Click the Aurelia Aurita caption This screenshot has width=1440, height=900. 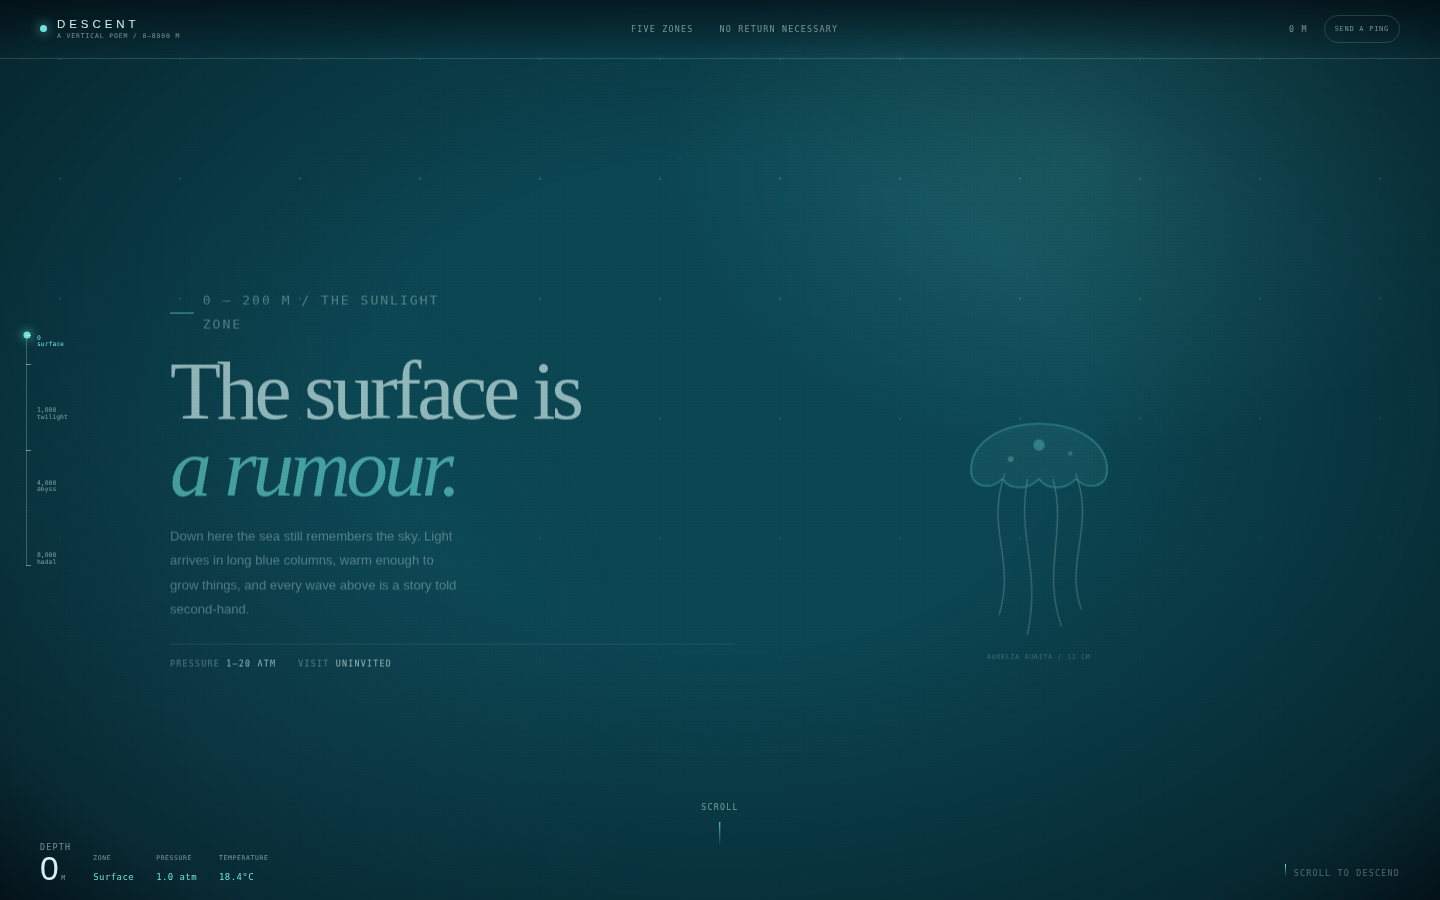coord(1038,657)
